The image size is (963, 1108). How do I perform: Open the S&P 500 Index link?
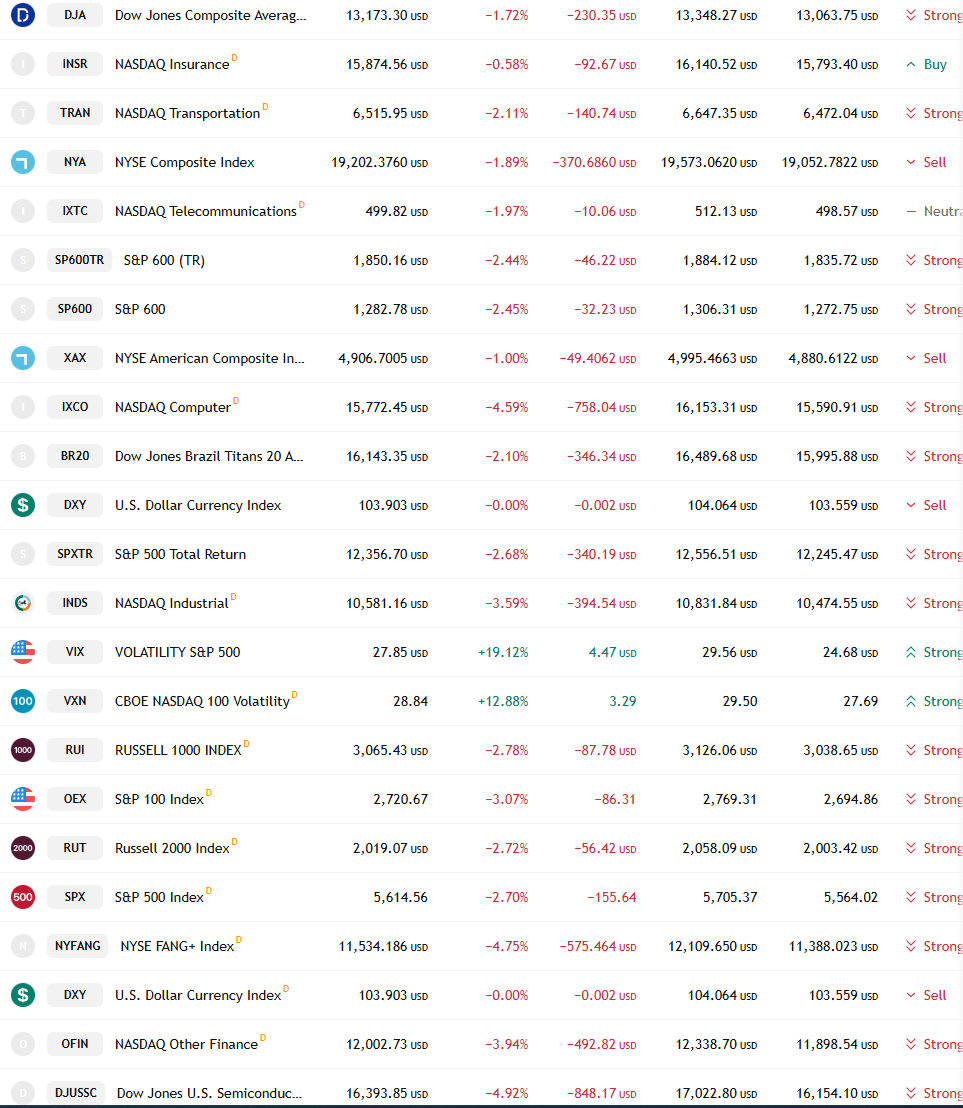pyautogui.click(x=159, y=897)
